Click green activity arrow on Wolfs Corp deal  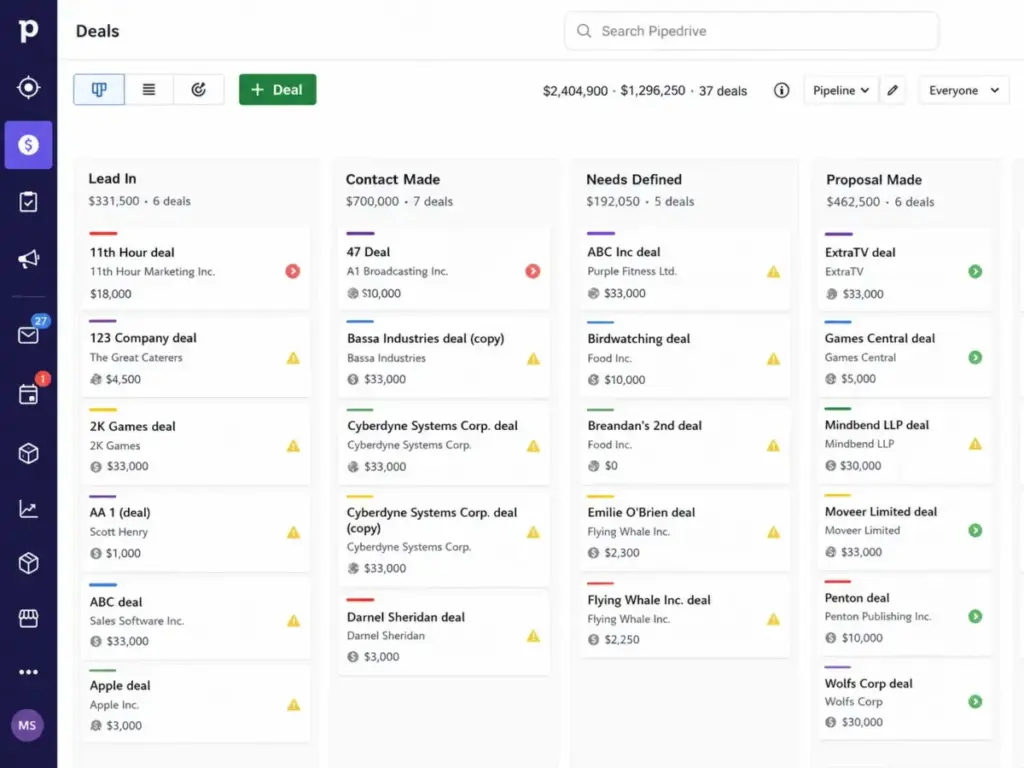(x=975, y=701)
